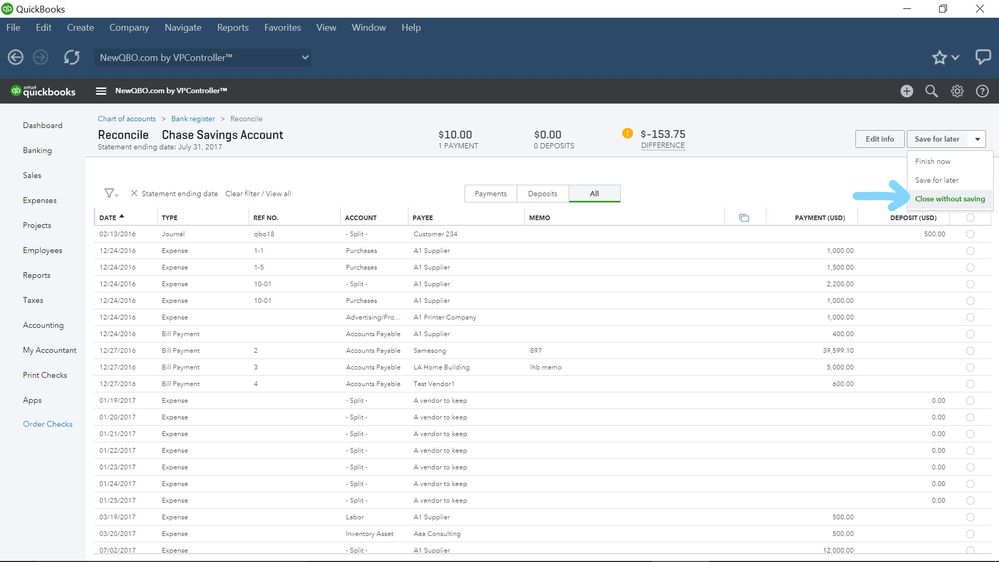Open My Accountant in the sidebar
This screenshot has width=999, height=562.
coord(50,350)
